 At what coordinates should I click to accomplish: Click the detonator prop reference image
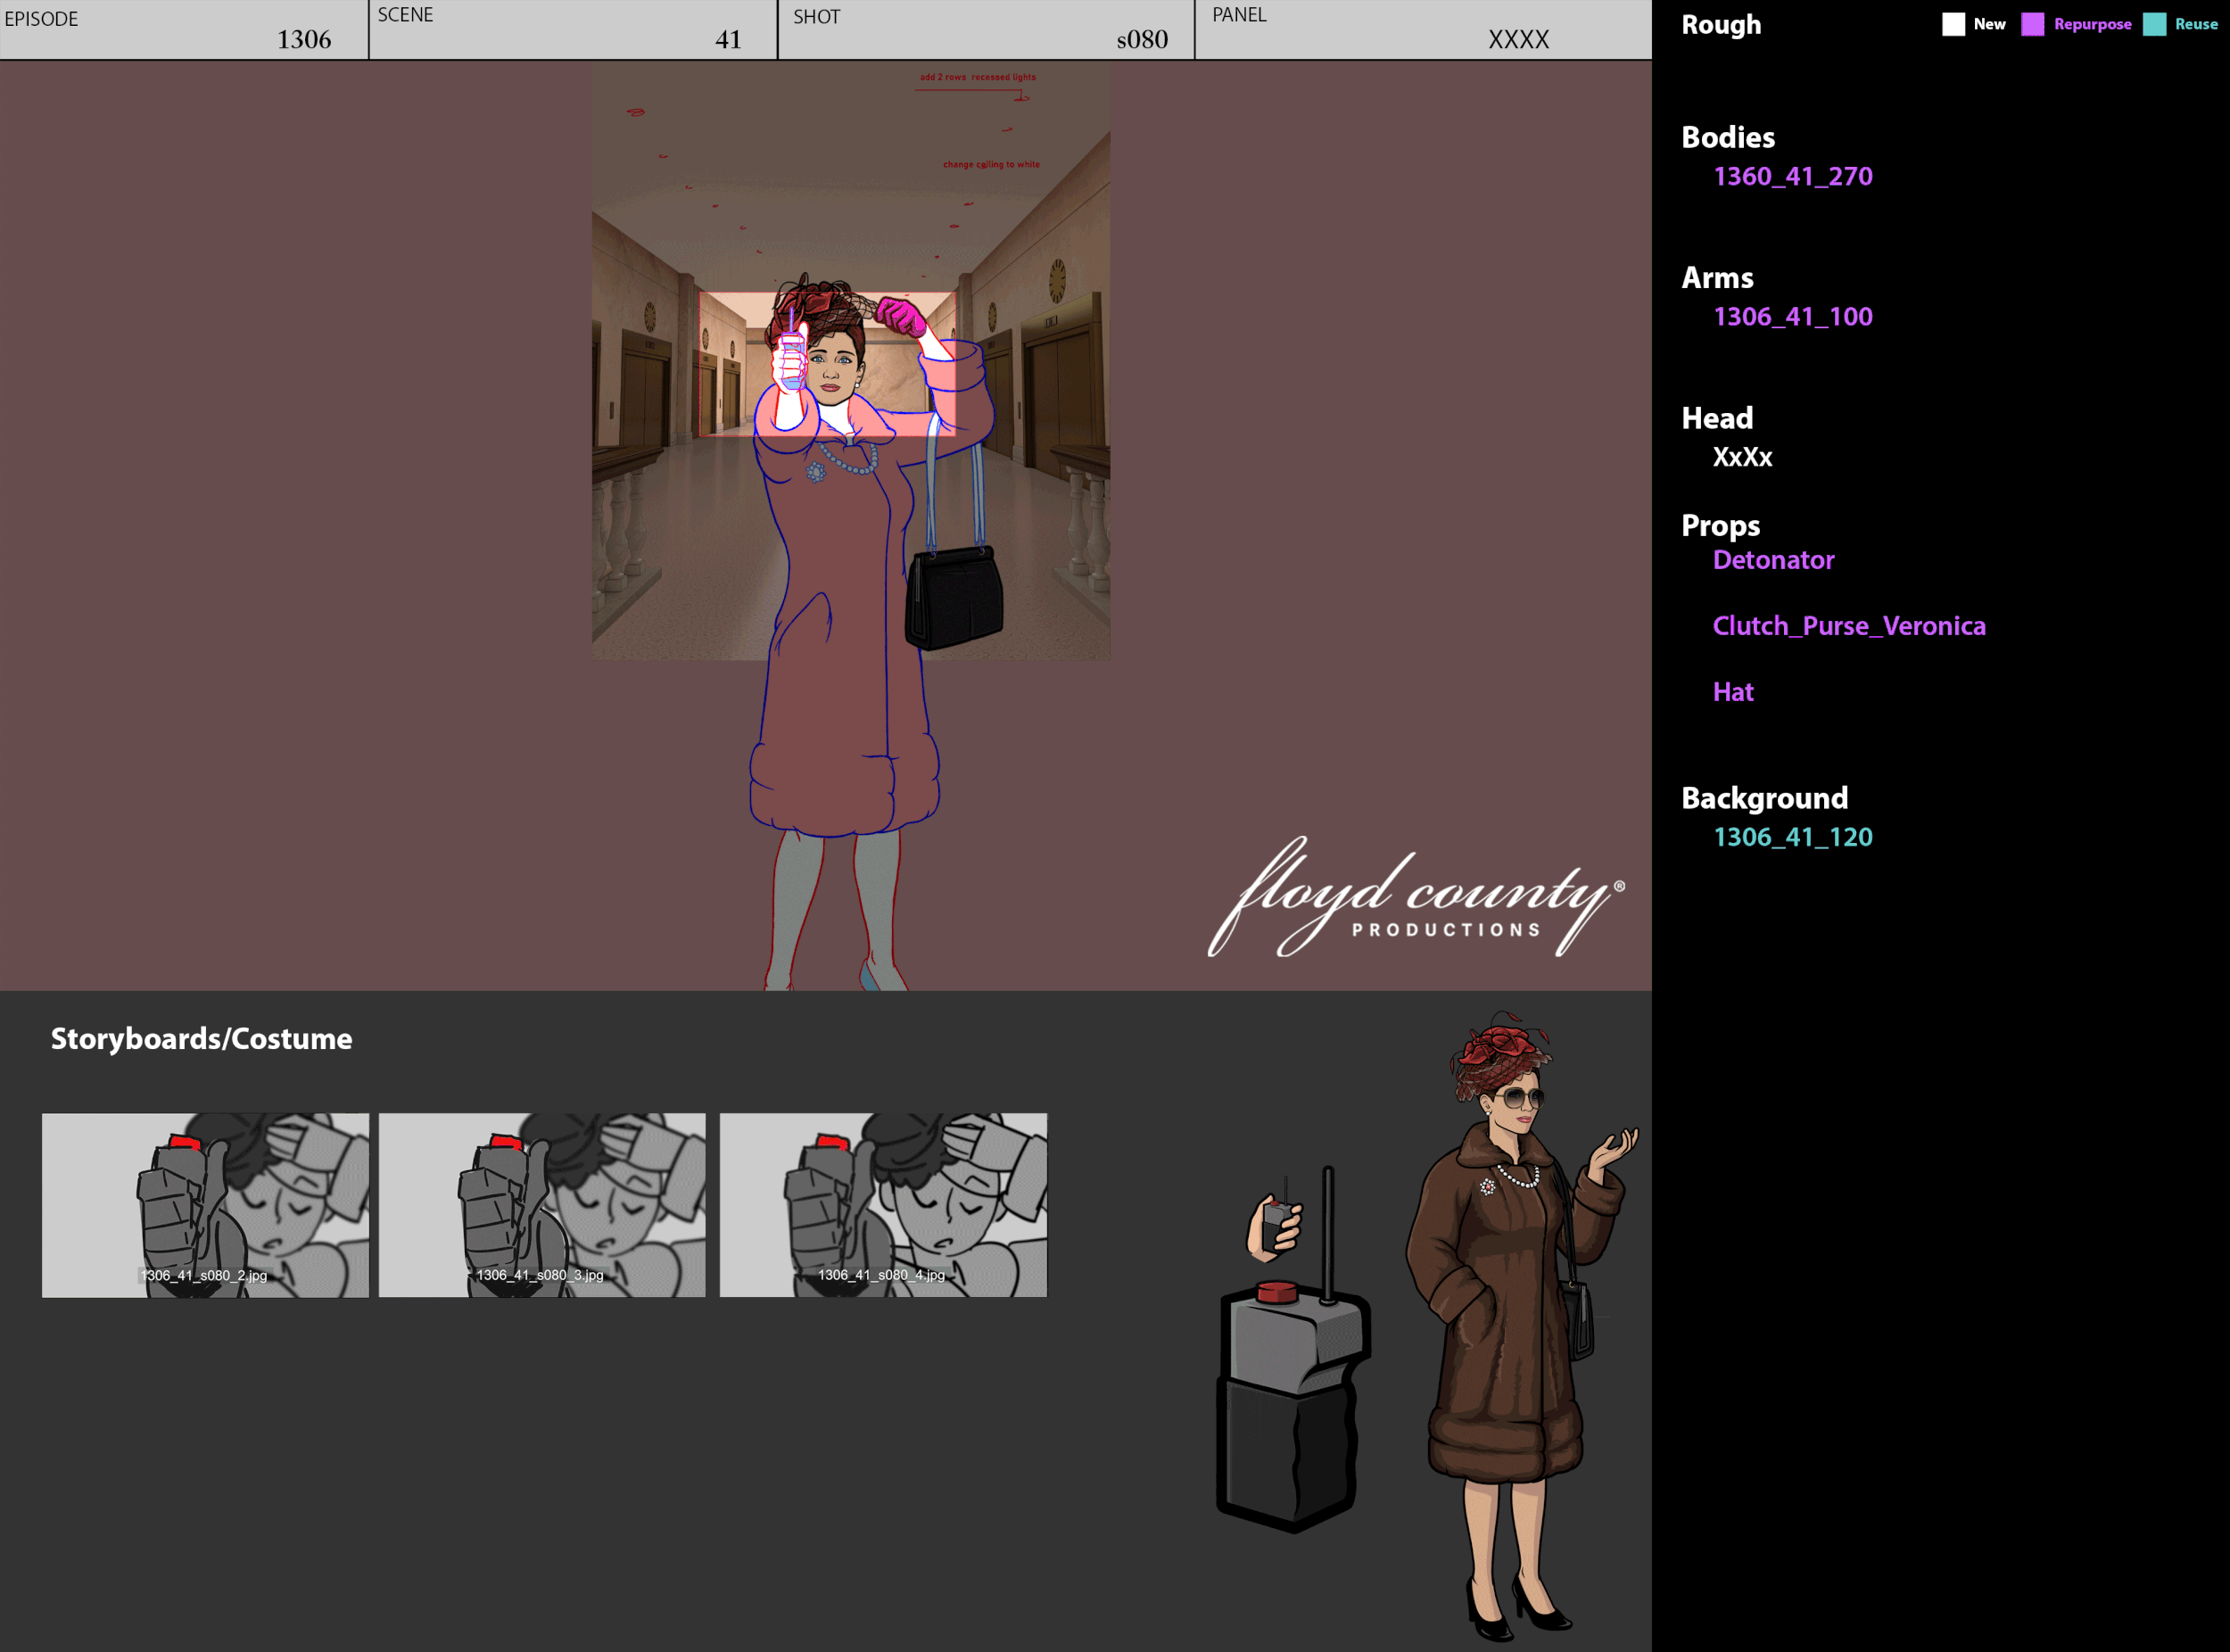(x=1293, y=1350)
